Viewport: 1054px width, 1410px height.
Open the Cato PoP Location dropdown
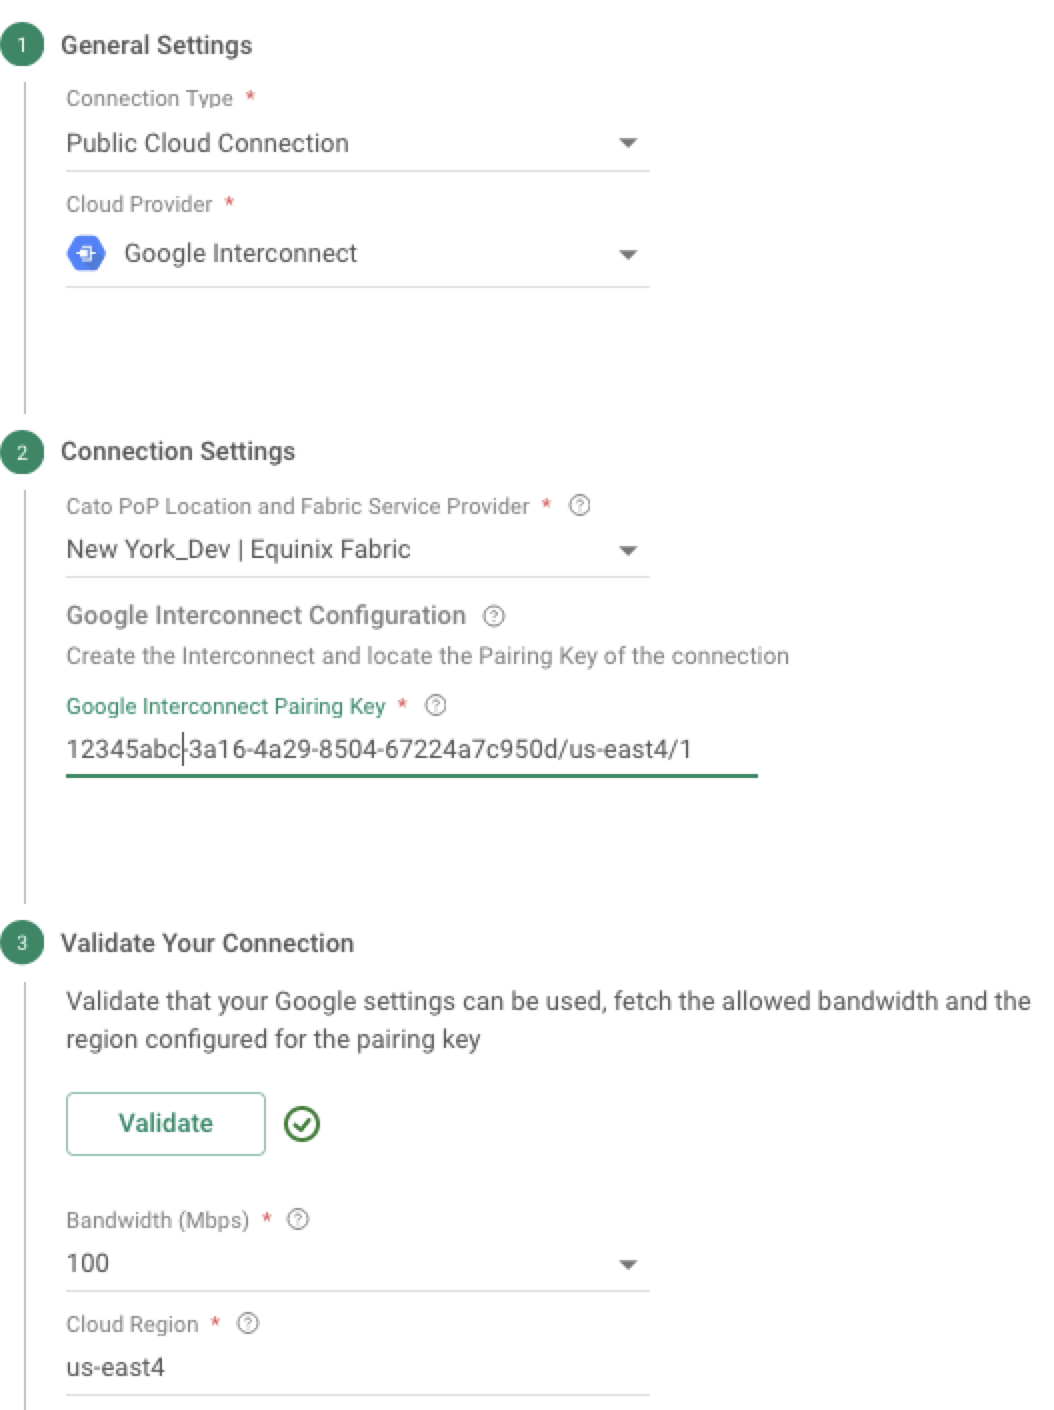(x=628, y=549)
